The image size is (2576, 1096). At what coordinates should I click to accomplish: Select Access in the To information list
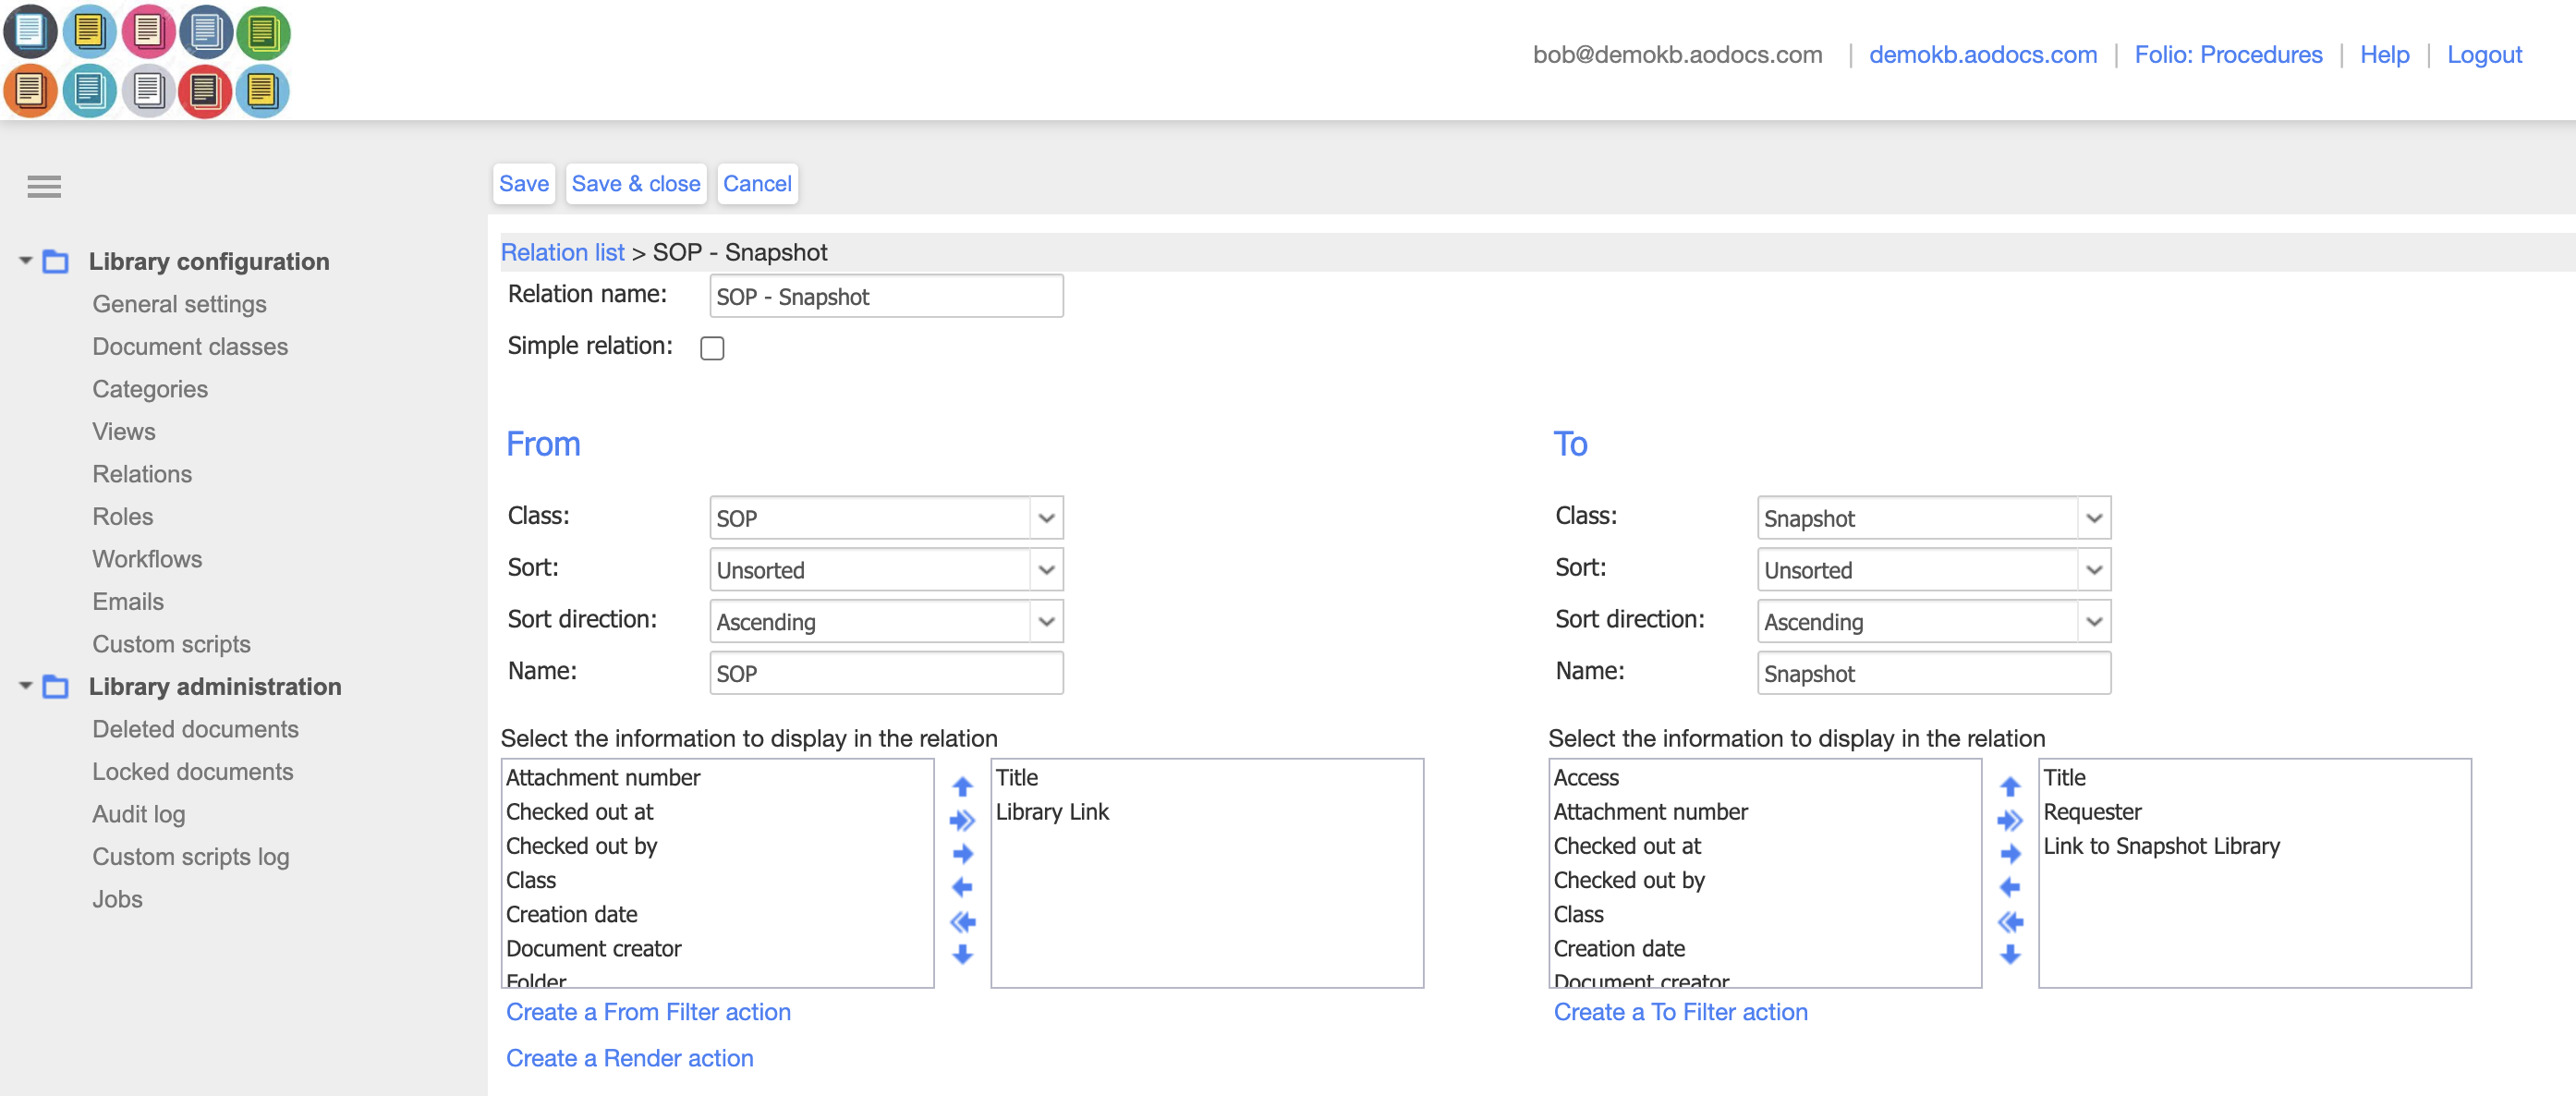[x=1586, y=777]
